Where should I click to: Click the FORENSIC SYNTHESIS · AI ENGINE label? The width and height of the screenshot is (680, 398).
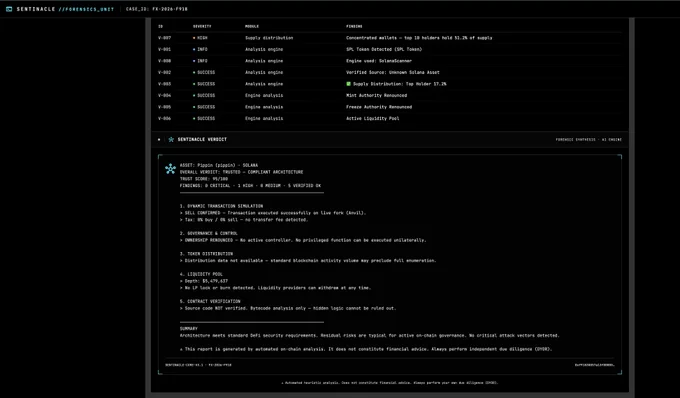(x=588, y=140)
